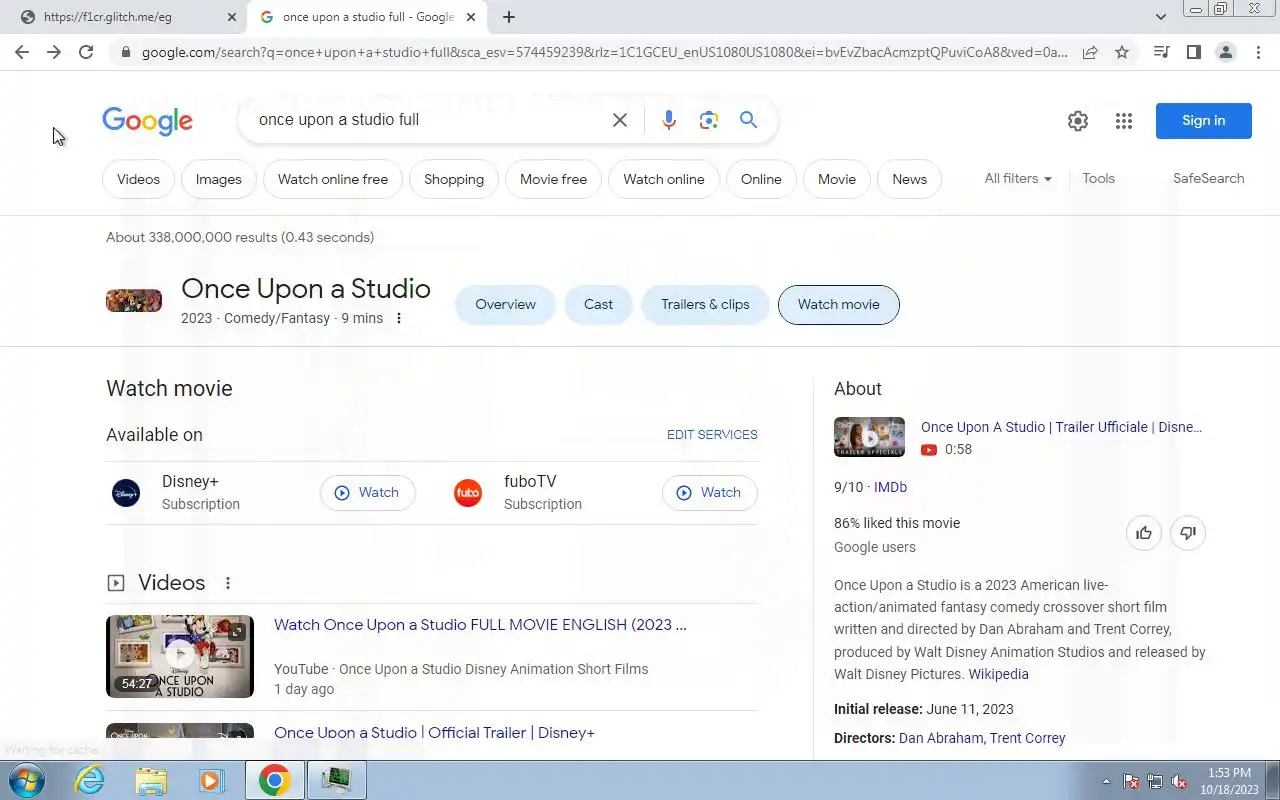The width and height of the screenshot is (1280, 800).
Task: Open Chrome's three-dot menu
Action: click(x=1258, y=52)
